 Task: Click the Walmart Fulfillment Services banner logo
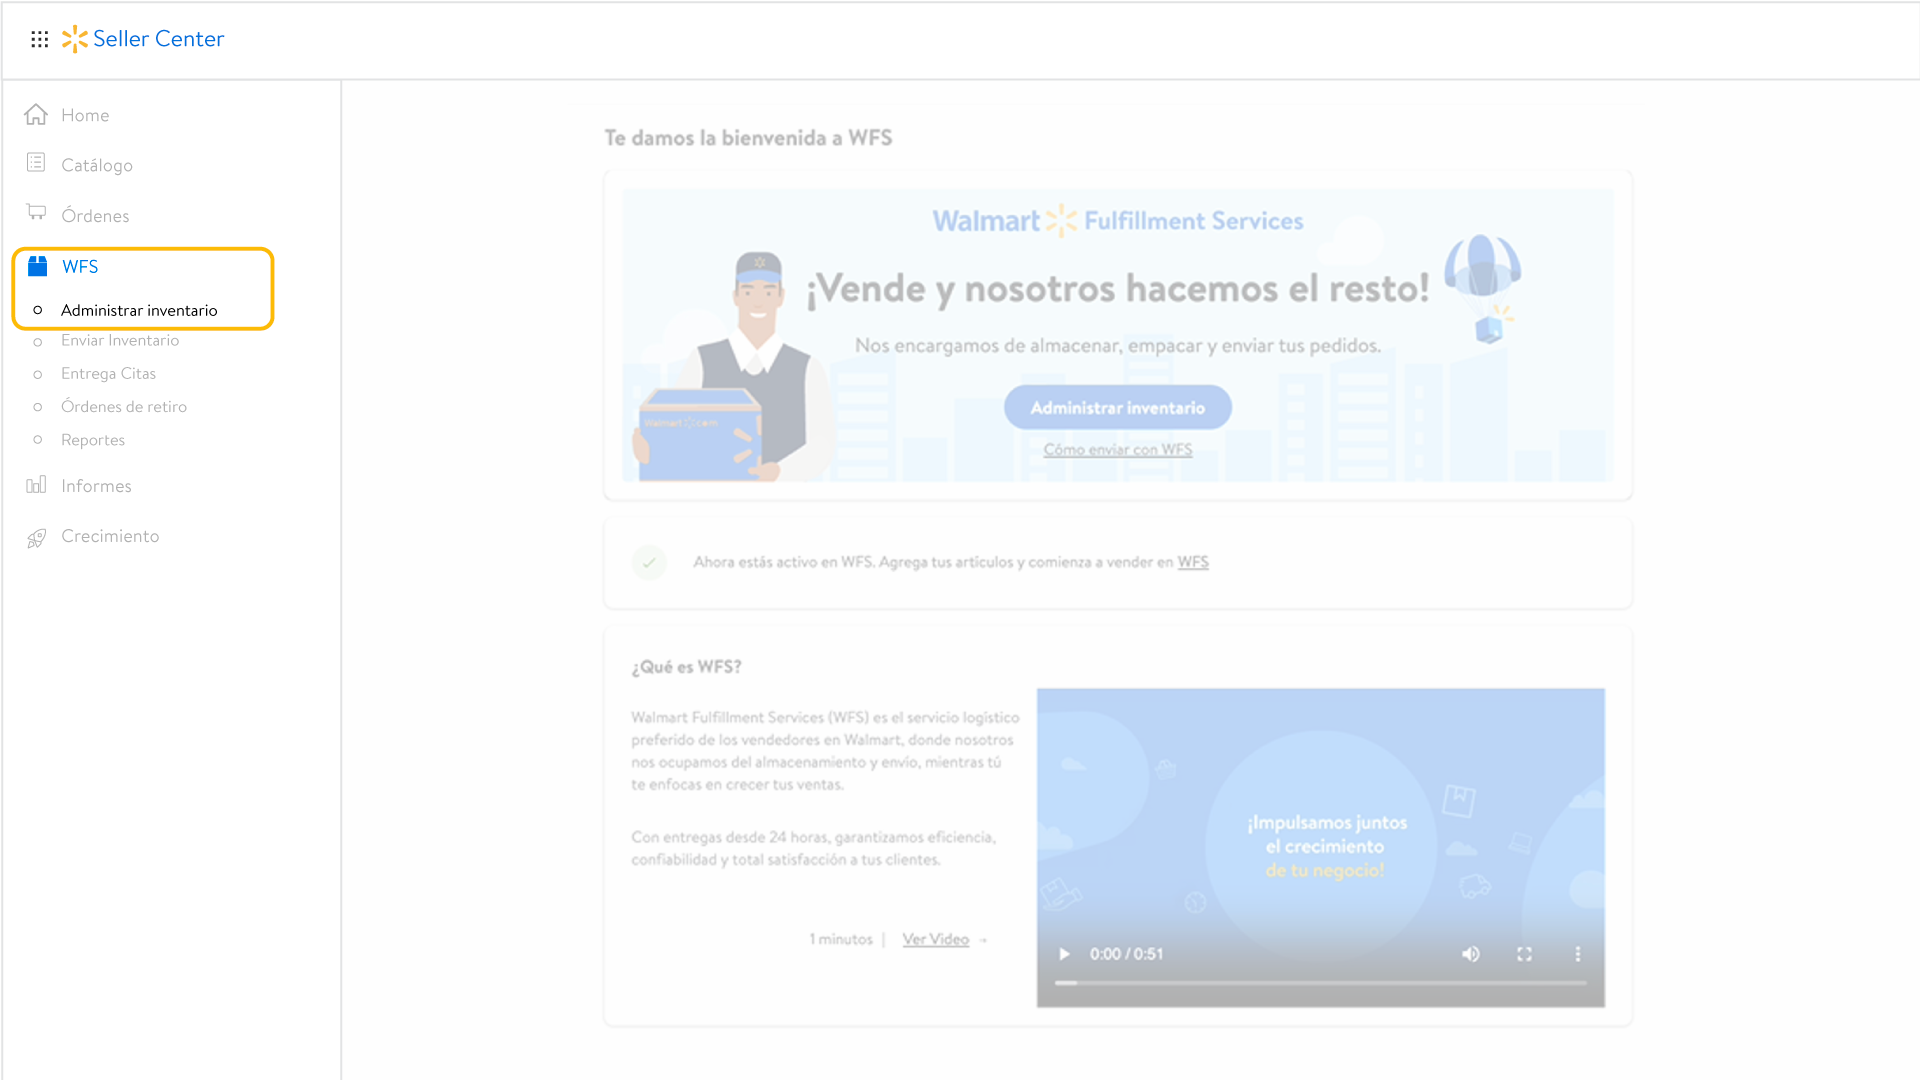(x=1118, y=221)
